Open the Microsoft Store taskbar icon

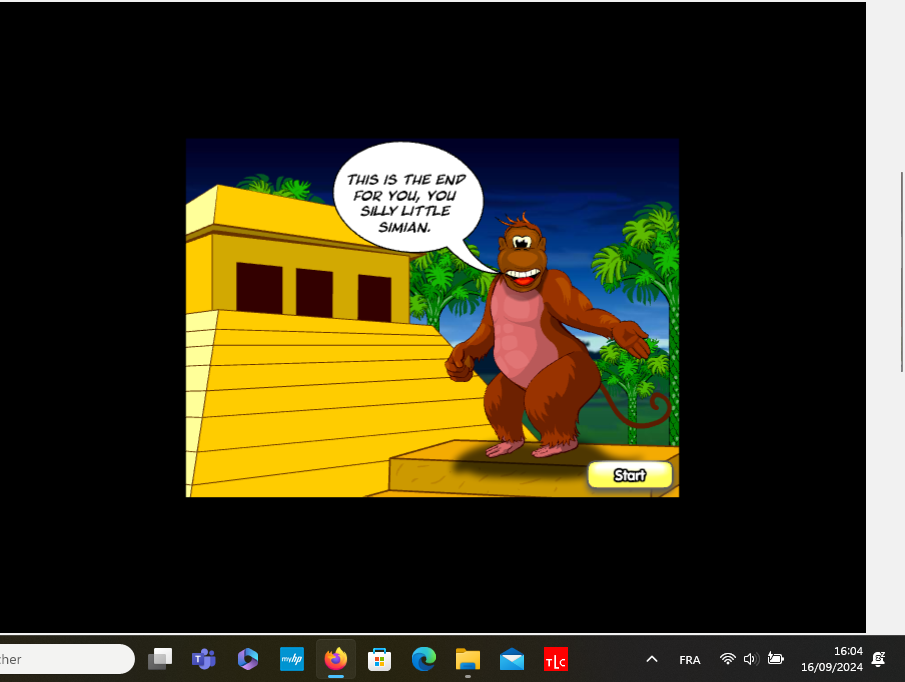(x=380, y=659)
